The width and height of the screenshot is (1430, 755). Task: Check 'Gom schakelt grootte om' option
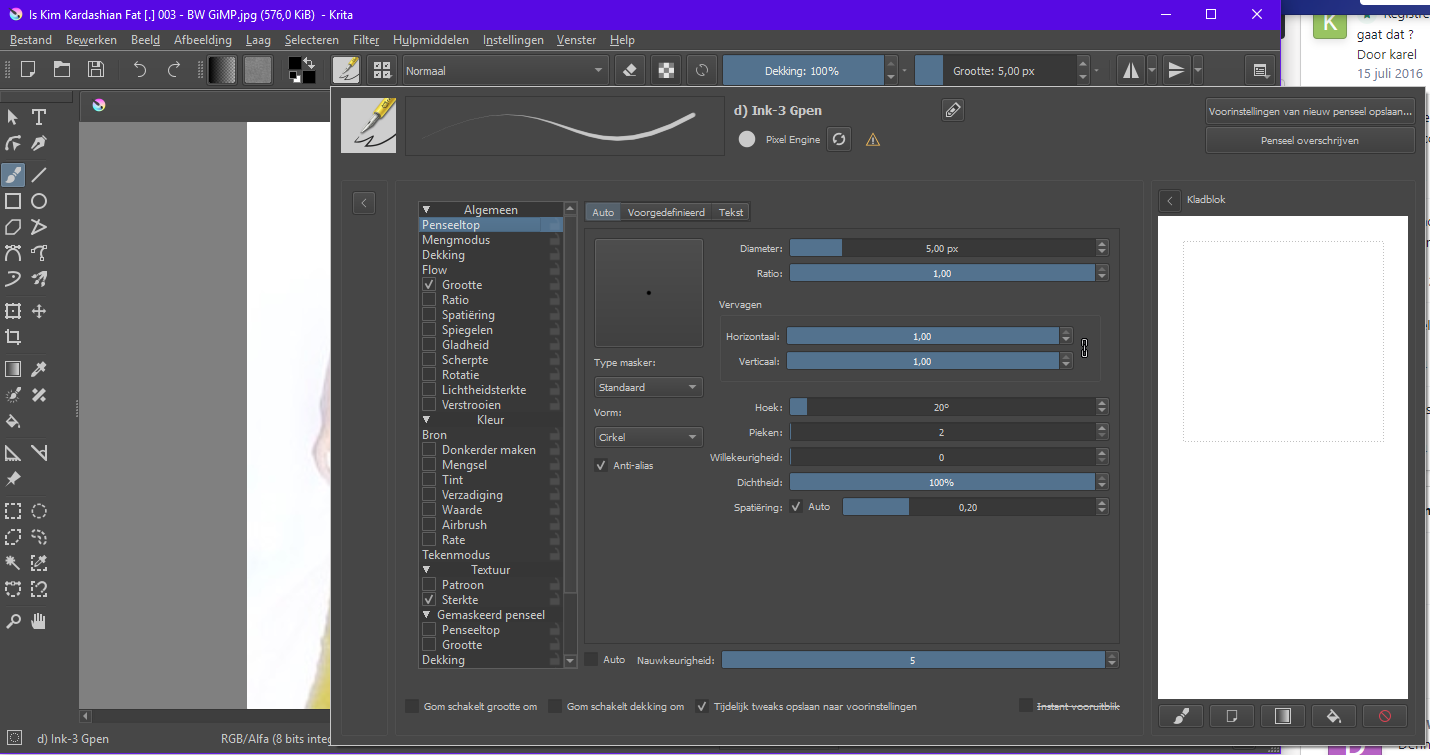tap(412, 706)
